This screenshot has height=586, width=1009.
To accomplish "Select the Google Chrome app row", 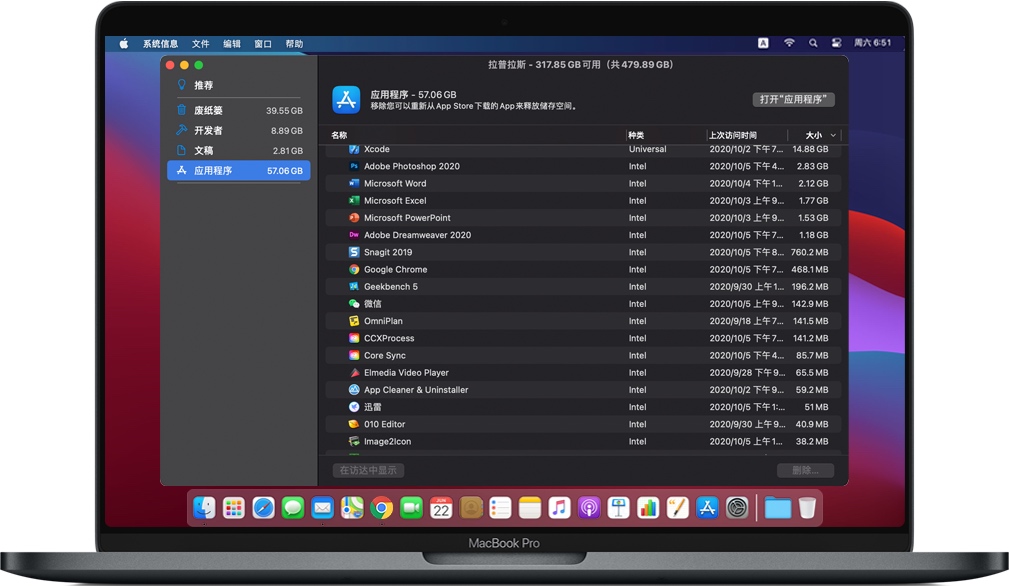I will [x=395, y=270].
